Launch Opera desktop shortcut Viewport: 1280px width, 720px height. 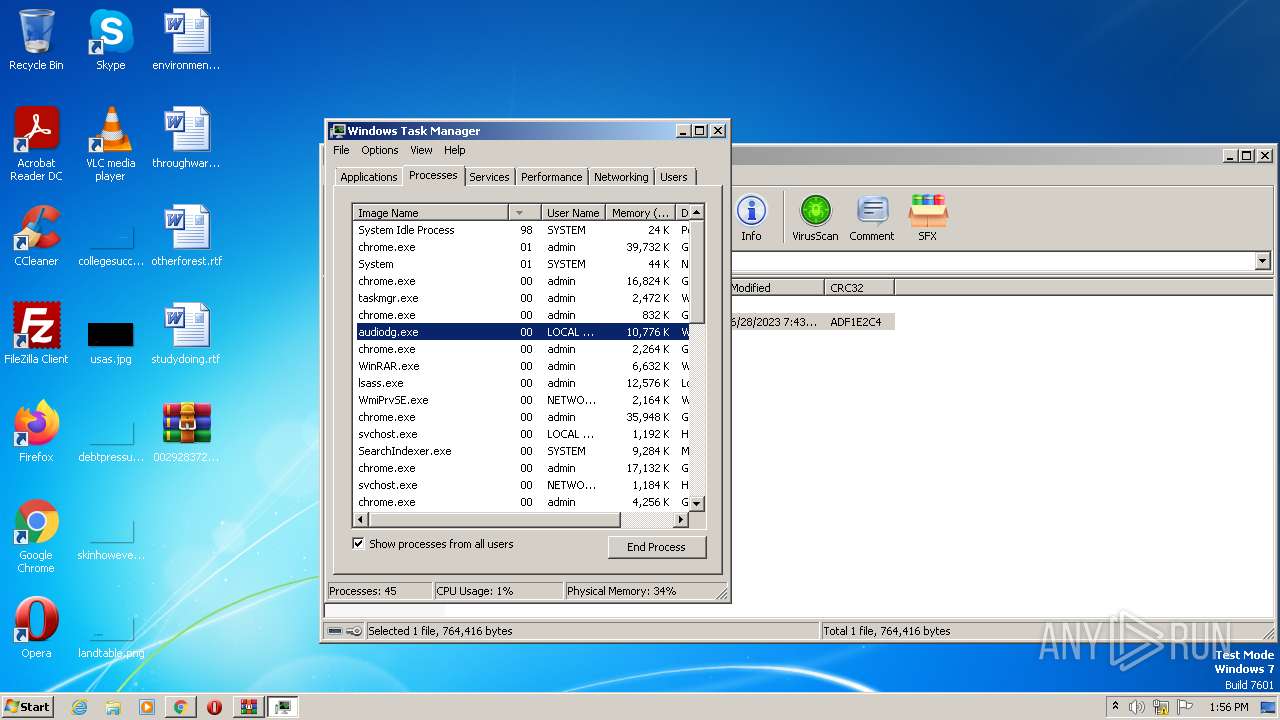tap(36, 628)
